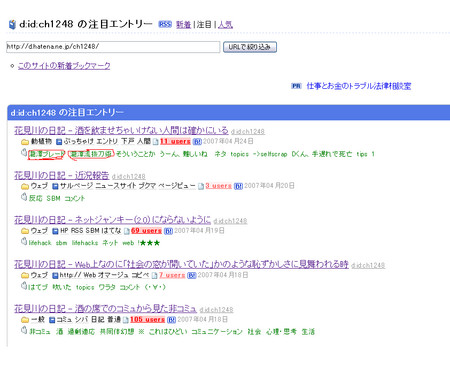Image resolution: width=450 pixels, height=366 pixels.
Task: Open entry 花見川の日記 - 近況報告
Action: coord(62,175)
